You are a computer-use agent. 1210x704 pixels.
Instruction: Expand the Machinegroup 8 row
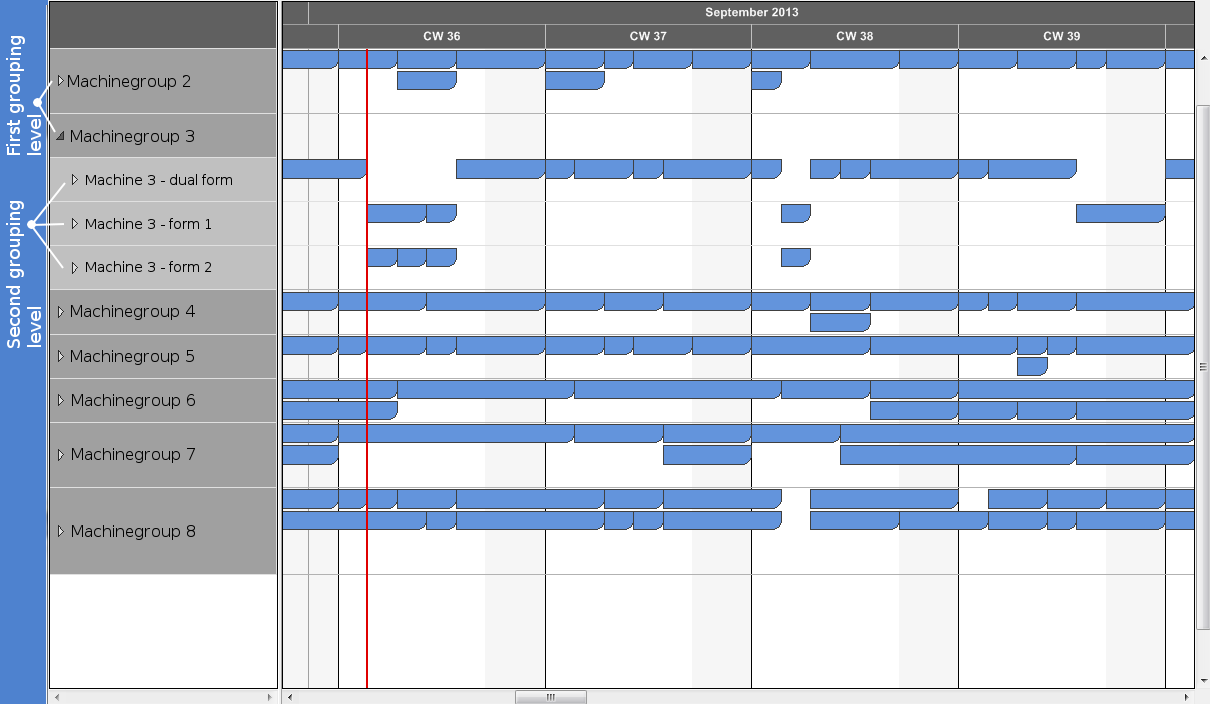60,531
